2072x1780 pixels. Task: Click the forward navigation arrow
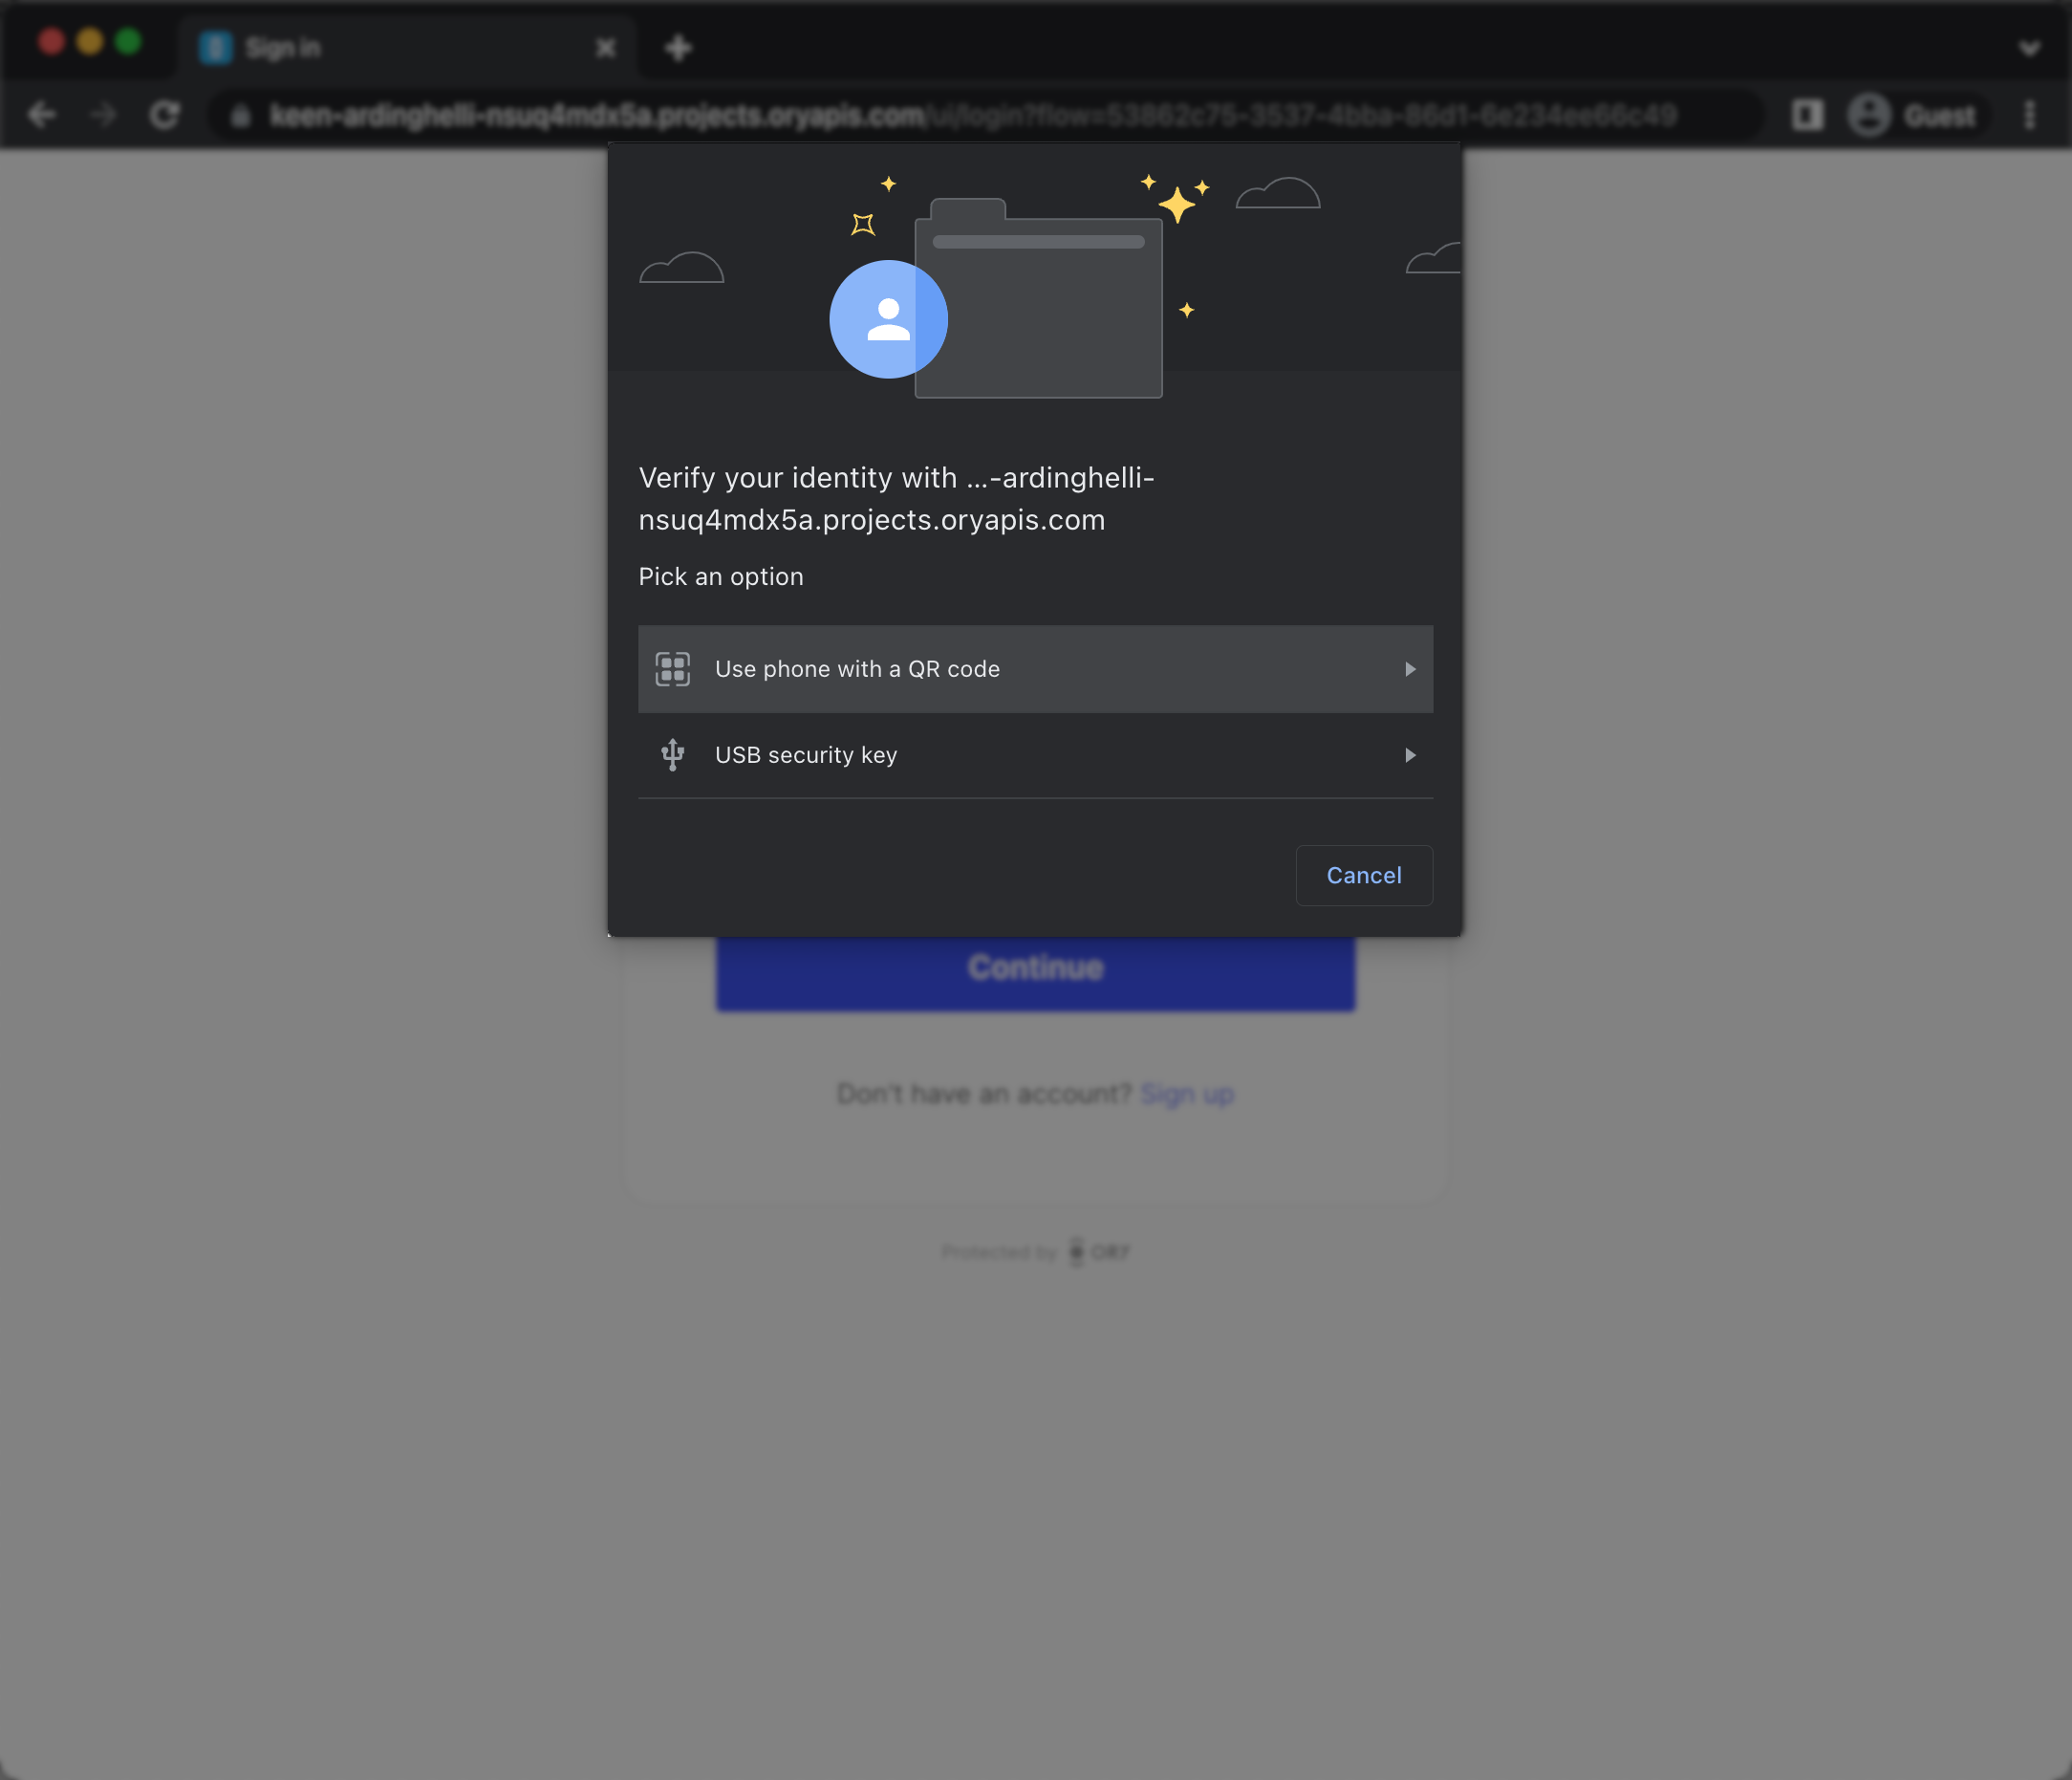pyautogui.click(x=102, y=115)
